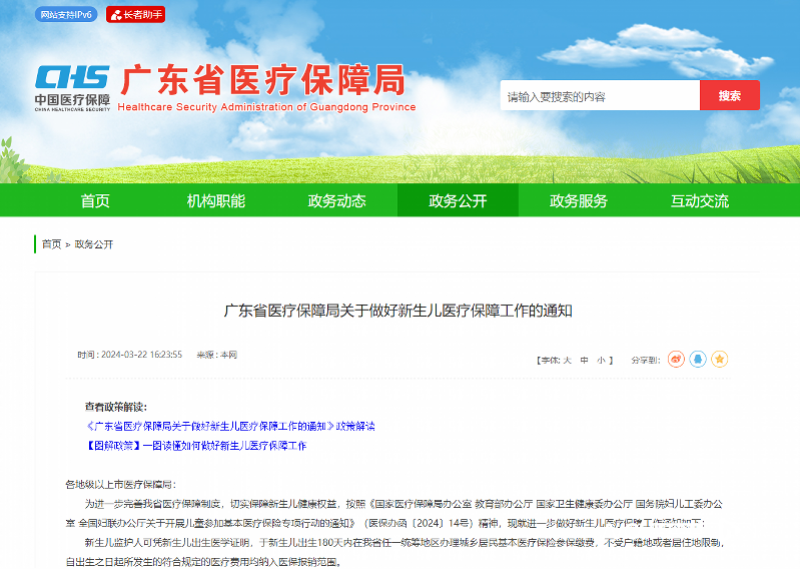Image resolution: width=800 pixels, height=569 pixels.
Task: Click the Weibo share icon
Action: coord(676,359)
